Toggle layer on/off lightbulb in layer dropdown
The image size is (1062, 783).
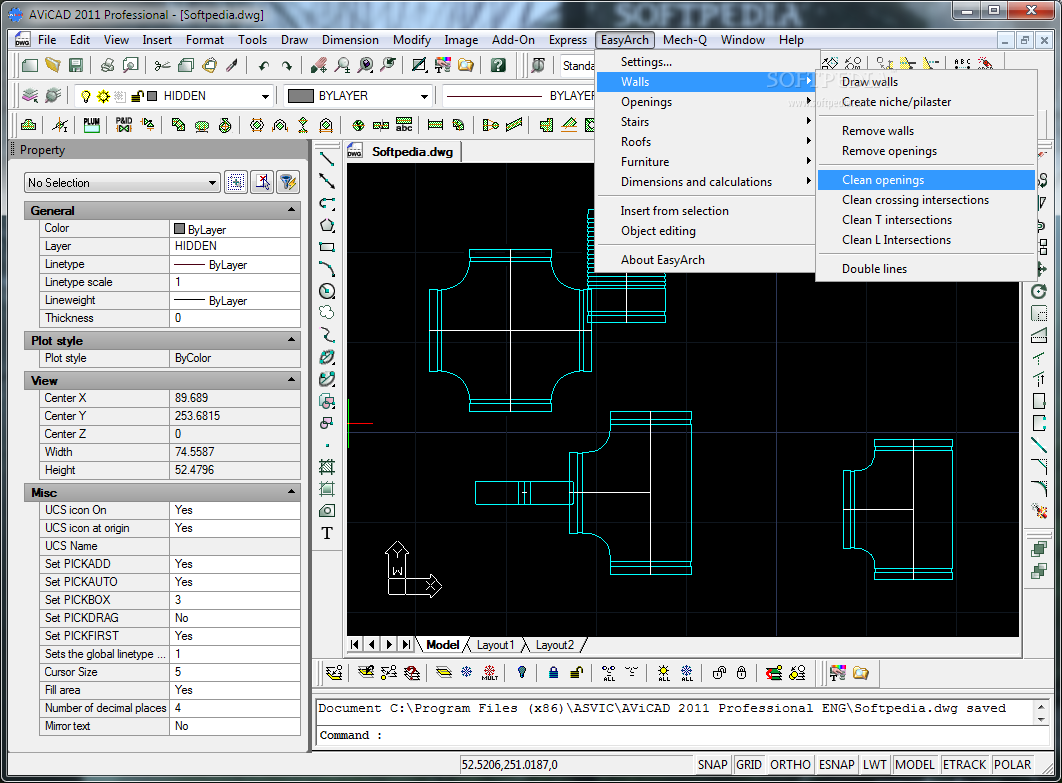86,96
